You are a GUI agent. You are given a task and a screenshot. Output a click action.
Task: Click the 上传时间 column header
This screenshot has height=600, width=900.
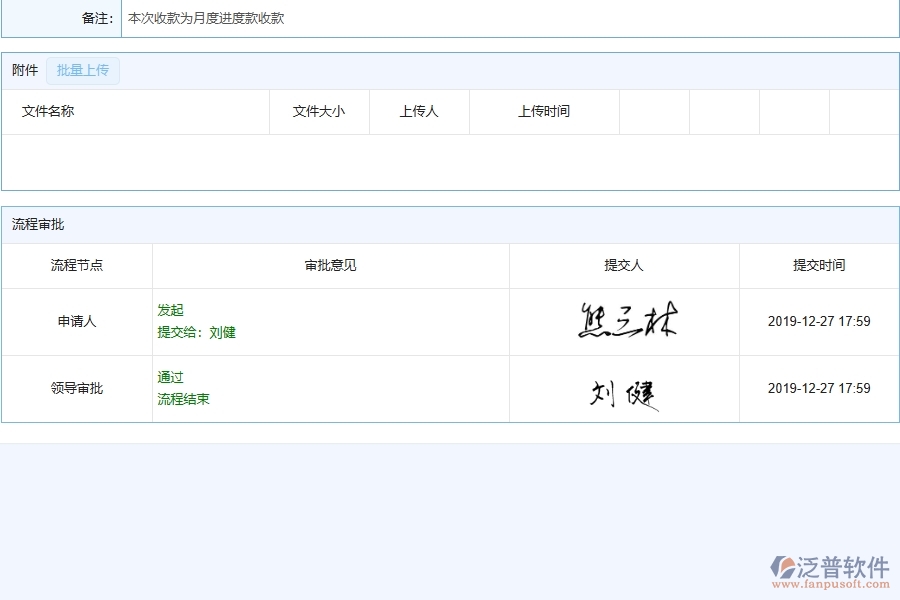[x=544, y=111]
